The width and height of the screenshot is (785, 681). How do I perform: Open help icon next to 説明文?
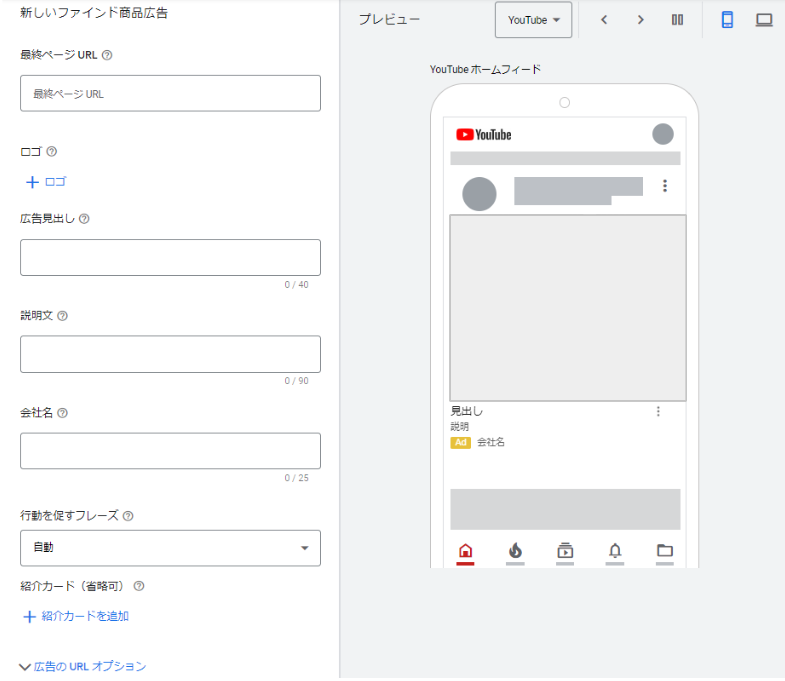click(63, 316)
